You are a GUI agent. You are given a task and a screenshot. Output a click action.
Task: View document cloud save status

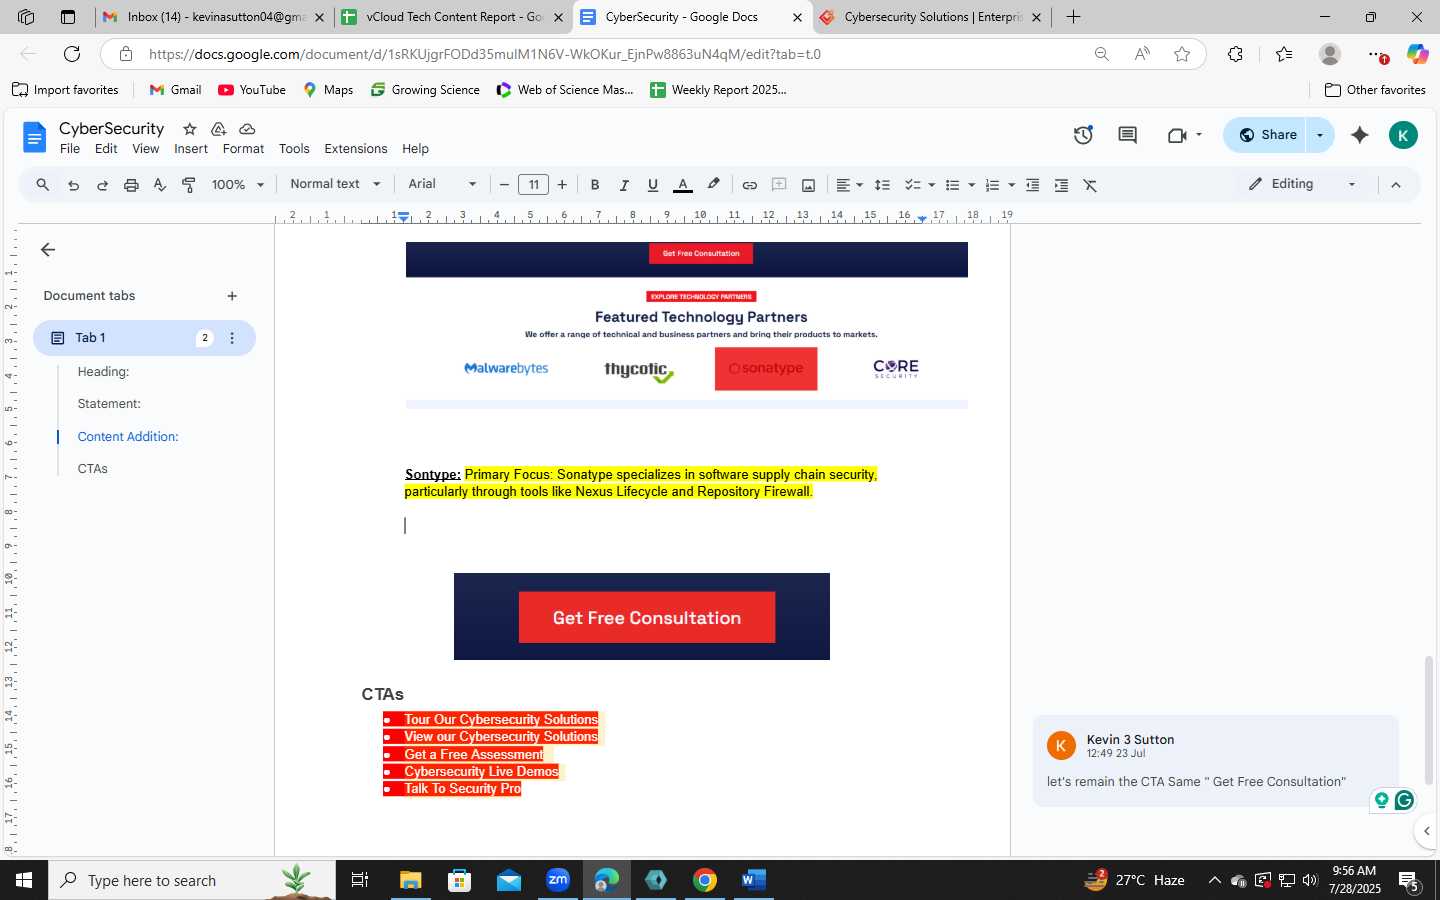point(247,129)
